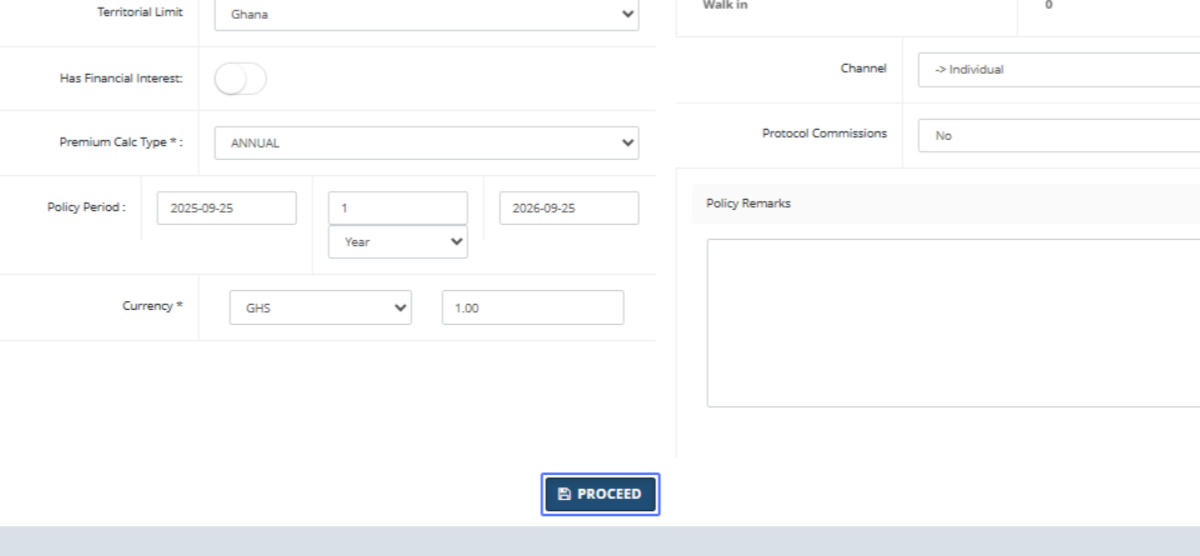
Task: Expand the Premium Calc Type dropdown
Action: click(x=426, y=143)
